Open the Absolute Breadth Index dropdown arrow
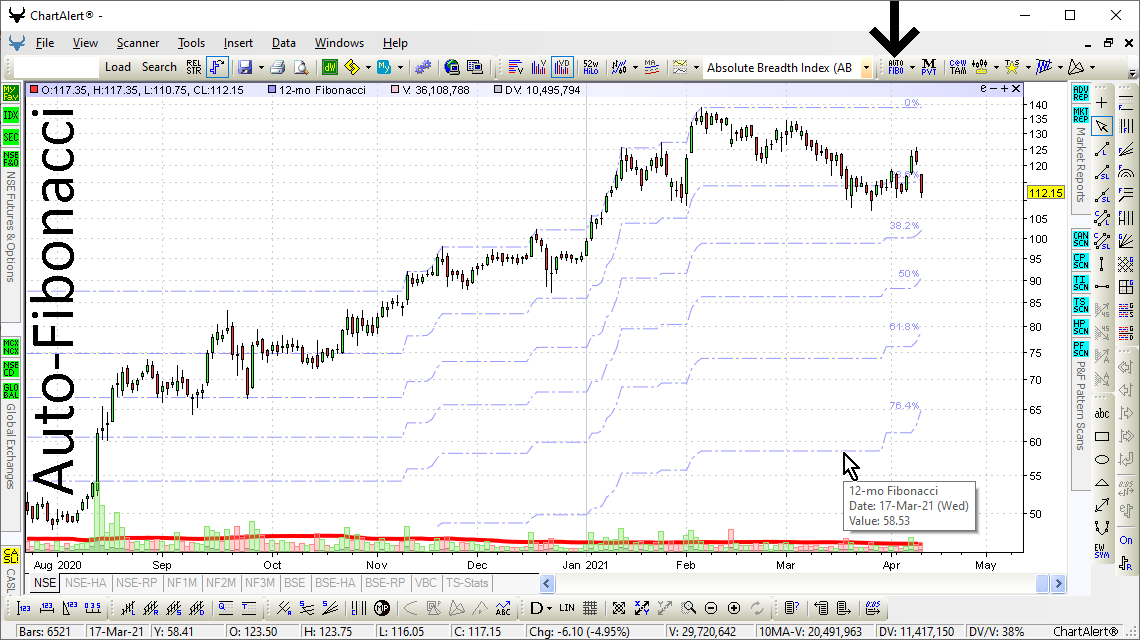This screenshot has height=640, width=1140. [866, 68]
